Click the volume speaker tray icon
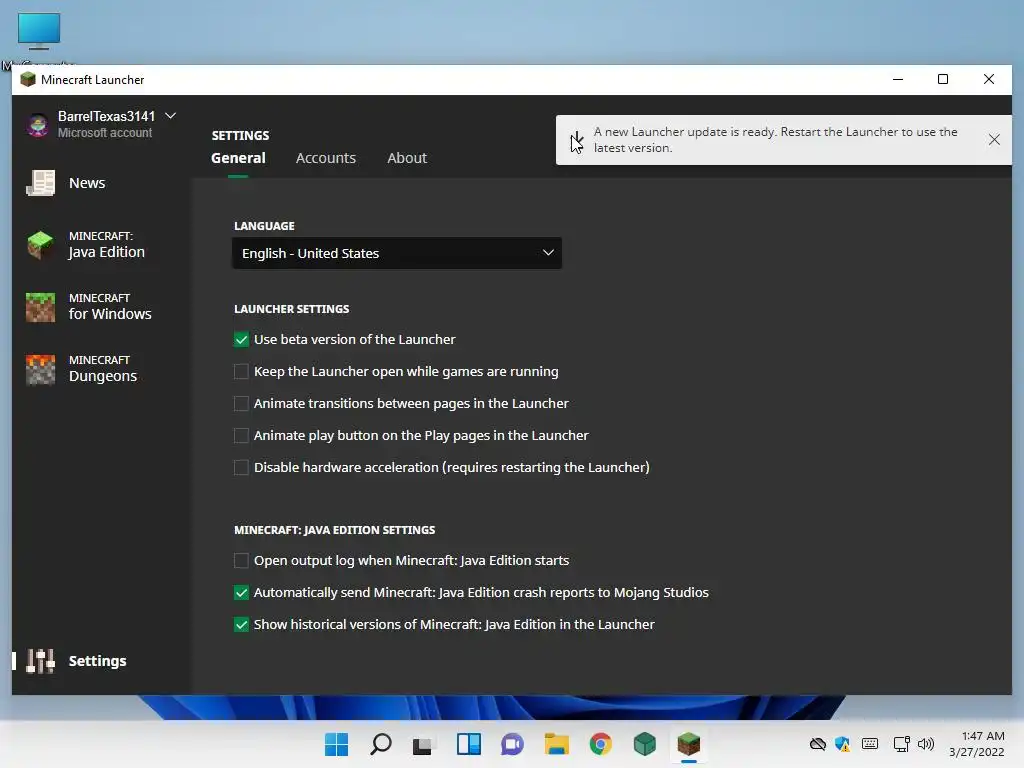The image size is (1024, 768). pyautogui.click(x=926, y=744)
